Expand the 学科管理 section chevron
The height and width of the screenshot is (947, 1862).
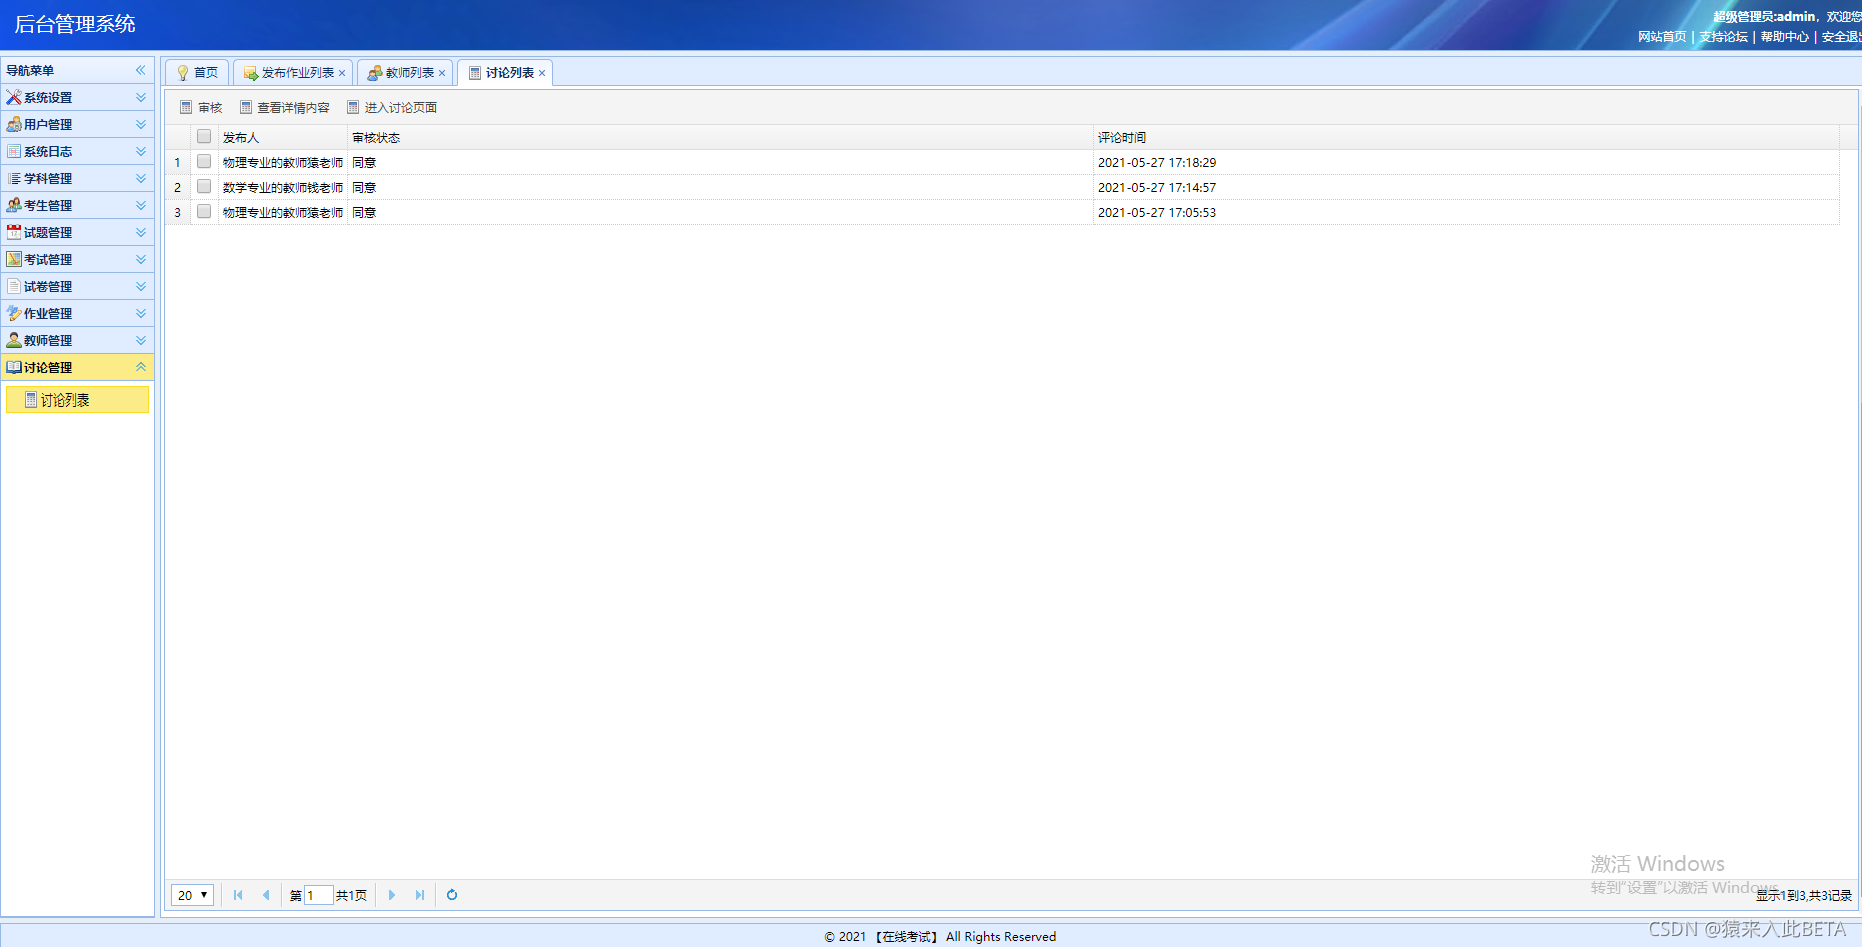[x=141, y=179]
